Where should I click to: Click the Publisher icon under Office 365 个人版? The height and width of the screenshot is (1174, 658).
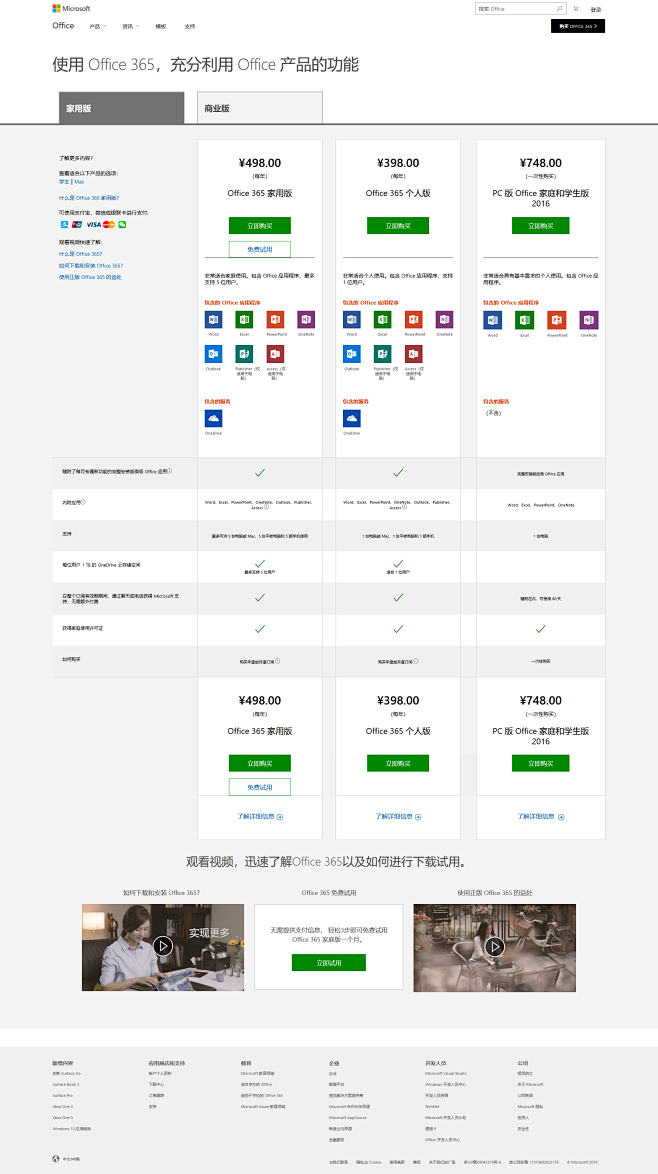[383, 354]
